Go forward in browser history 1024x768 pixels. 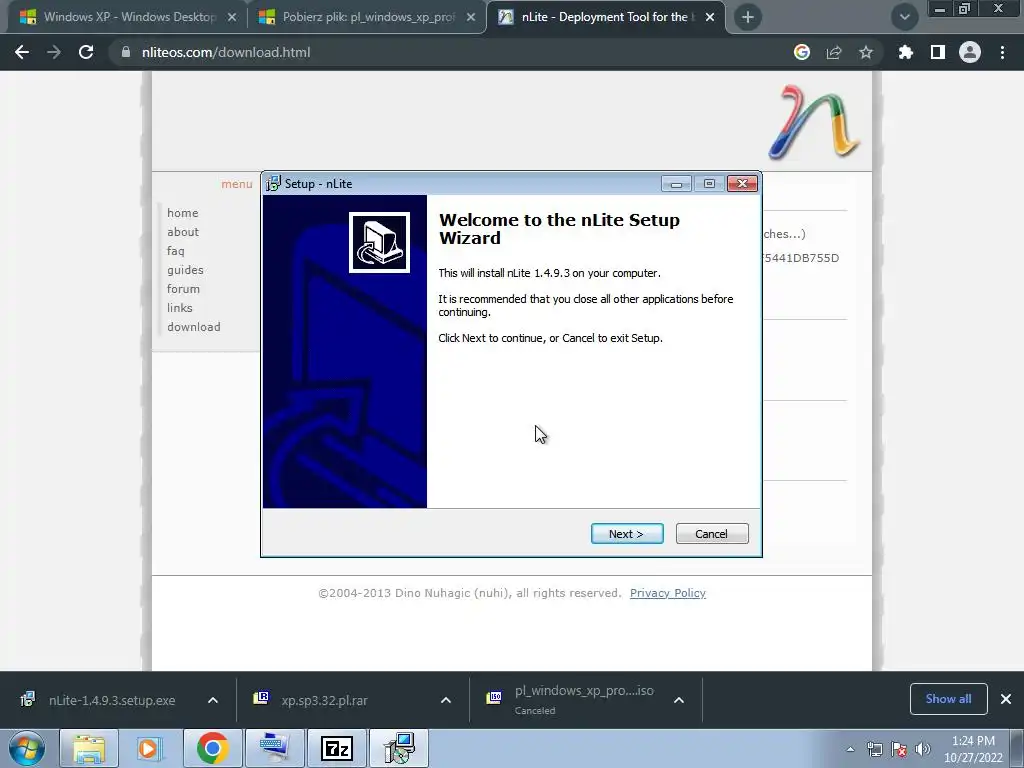click(x=54, y=52)
